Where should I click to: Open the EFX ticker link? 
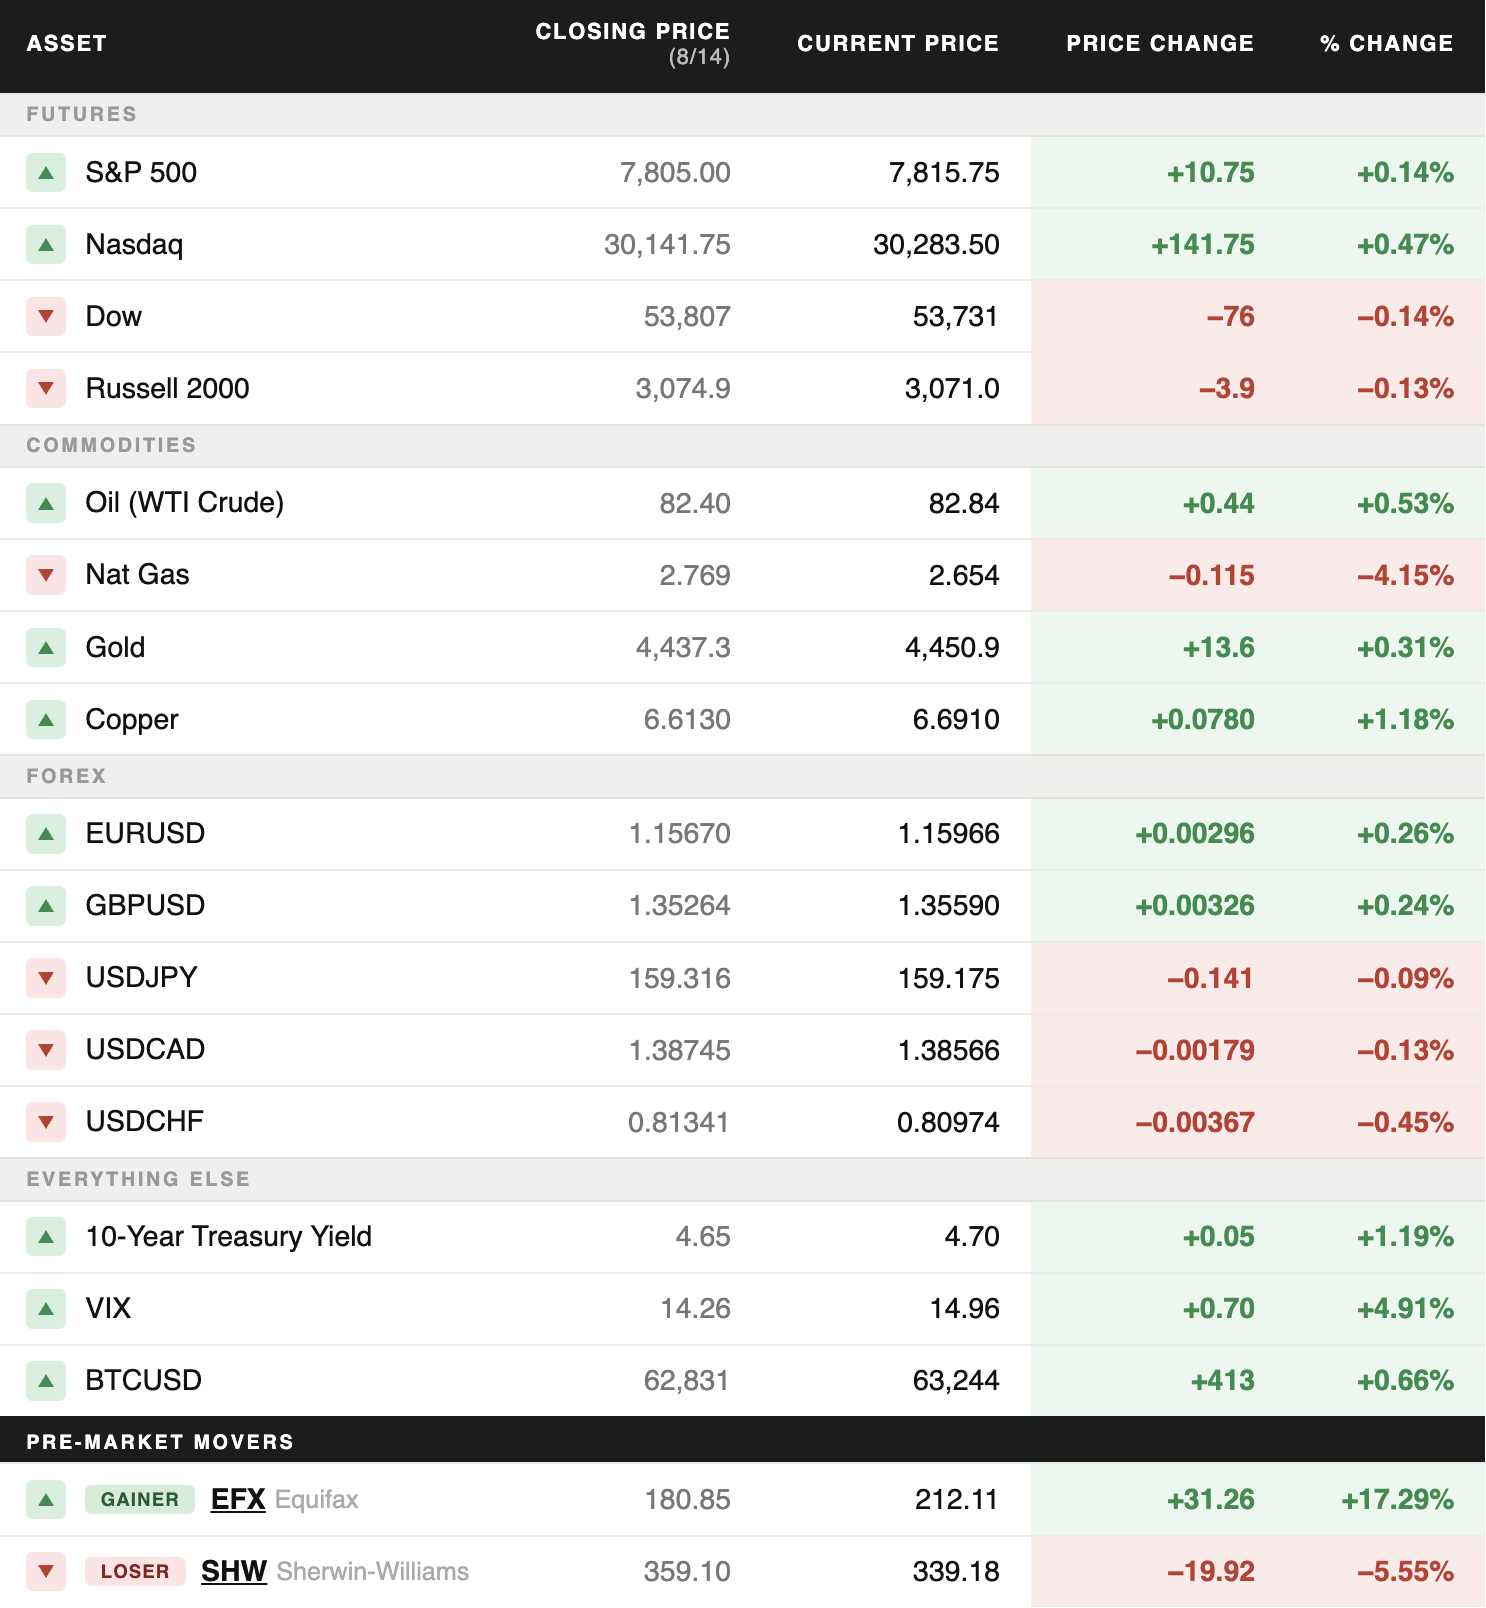pyautogui.click(x=238, y=1499)
